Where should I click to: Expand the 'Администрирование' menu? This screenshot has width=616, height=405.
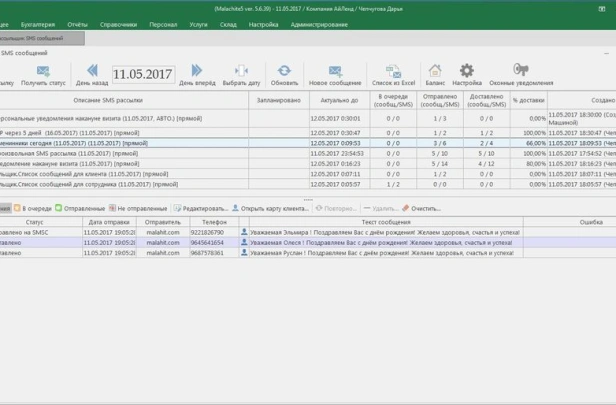point(319,23)
